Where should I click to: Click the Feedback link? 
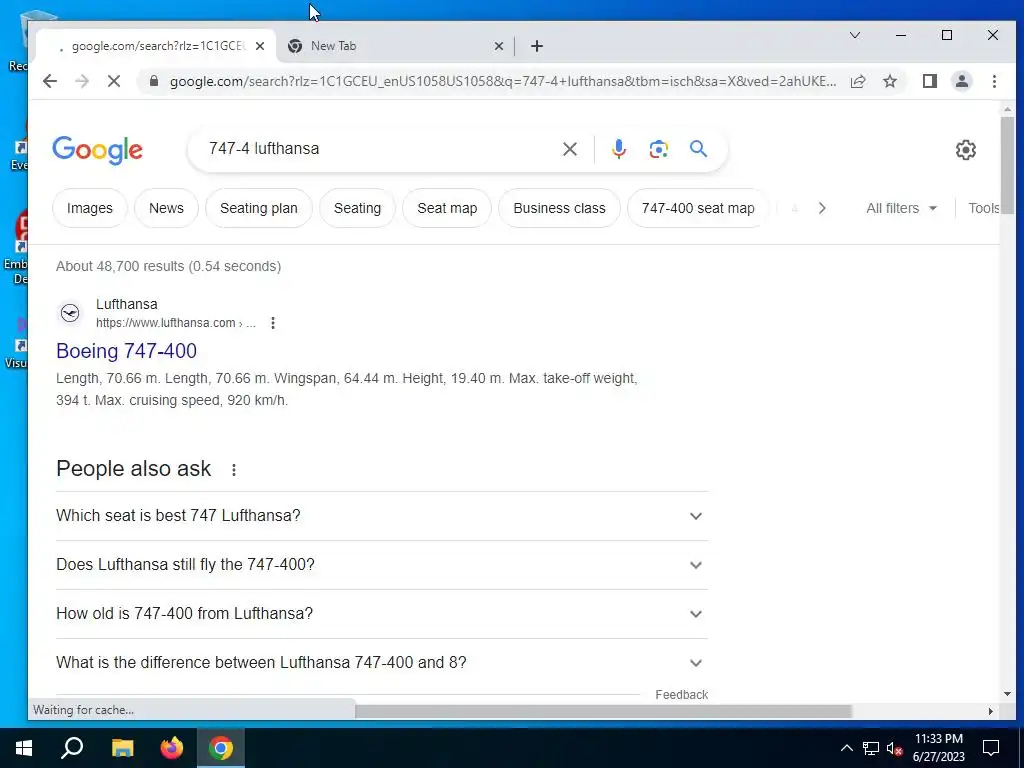click(681, 695)
